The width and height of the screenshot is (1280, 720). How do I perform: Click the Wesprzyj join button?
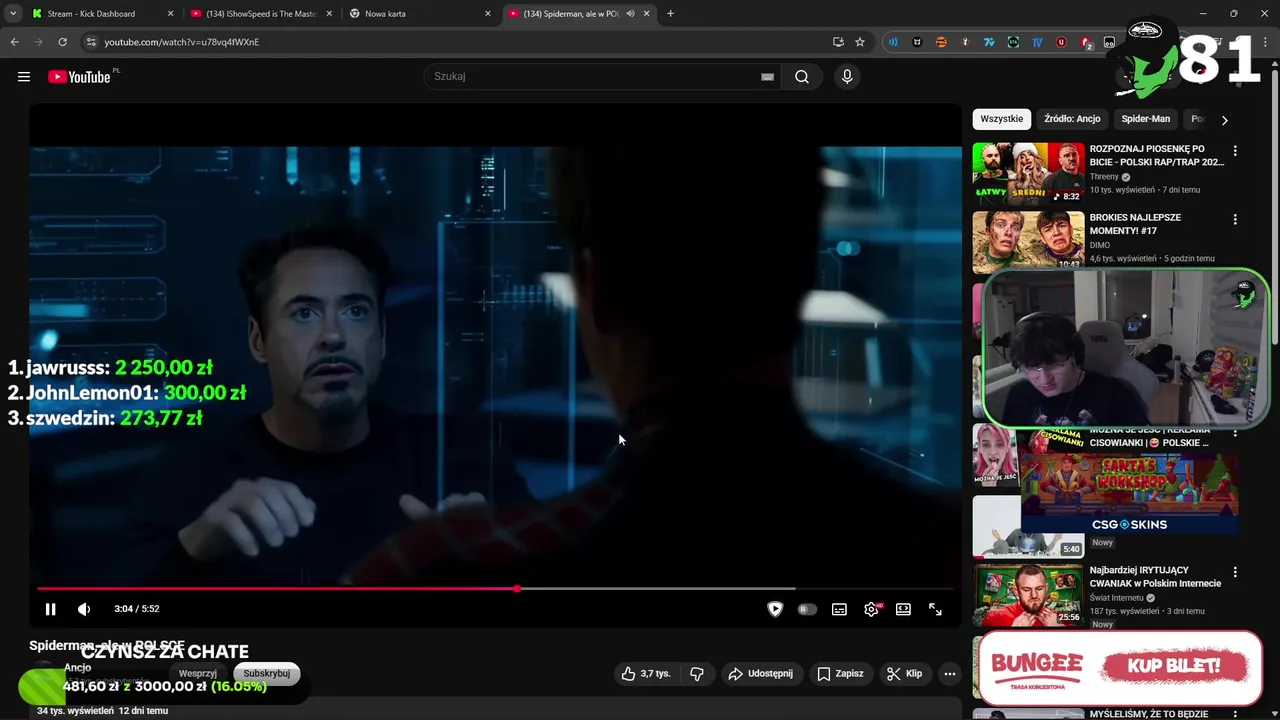(x=198, y=673)
